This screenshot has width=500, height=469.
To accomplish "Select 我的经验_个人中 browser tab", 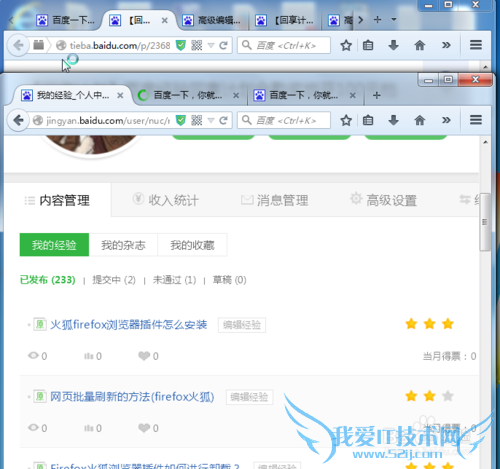I will (x=69, y=96).
